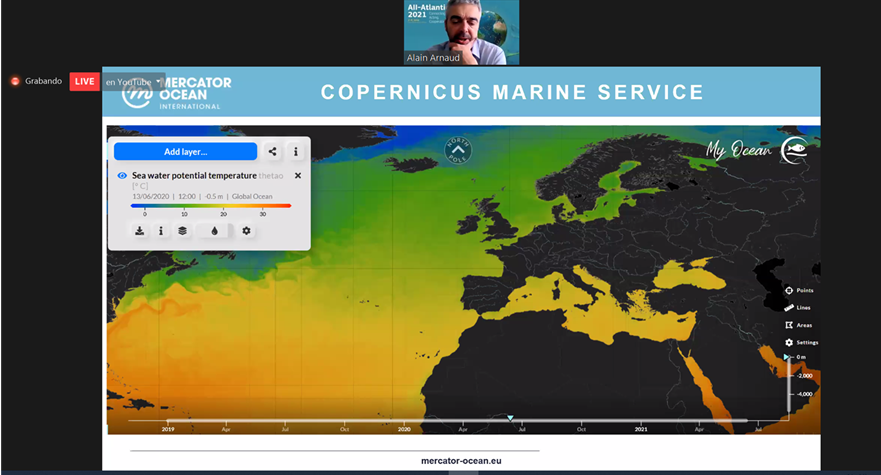Click the My Ocean fish logo
Viewport: 881px width, 475px height.
coord(794,150)
